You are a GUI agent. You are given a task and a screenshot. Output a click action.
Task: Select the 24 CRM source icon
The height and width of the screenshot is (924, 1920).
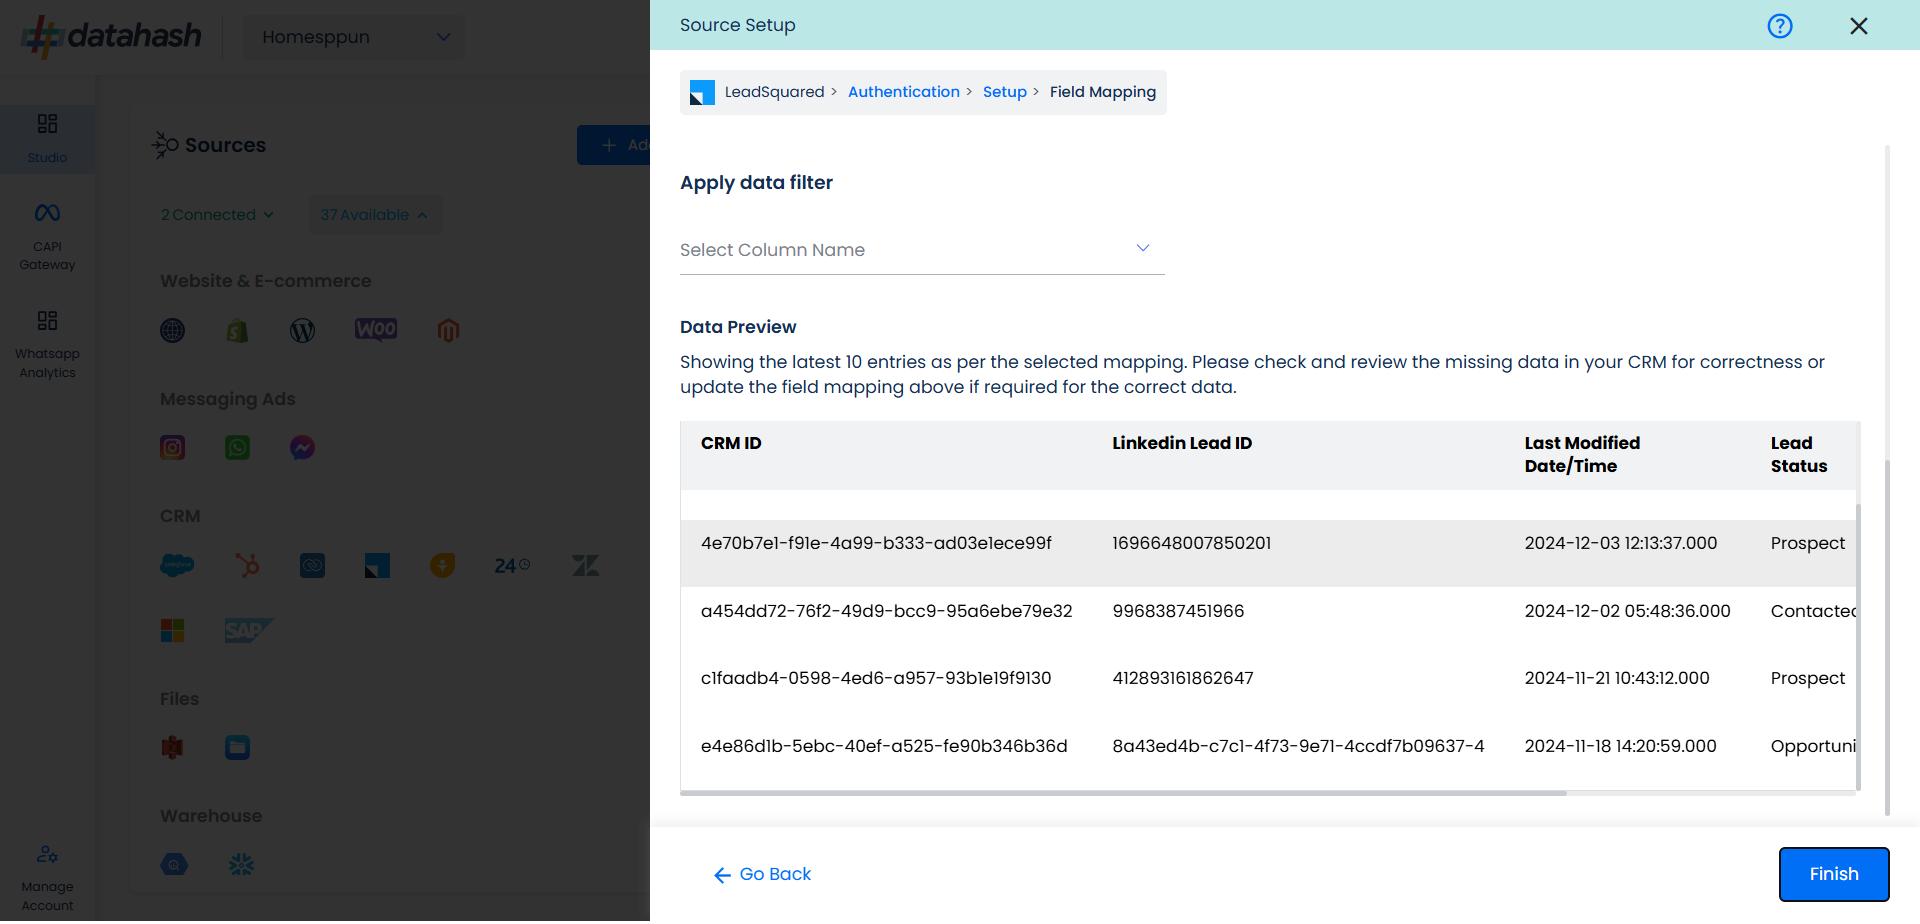point(512,566)
